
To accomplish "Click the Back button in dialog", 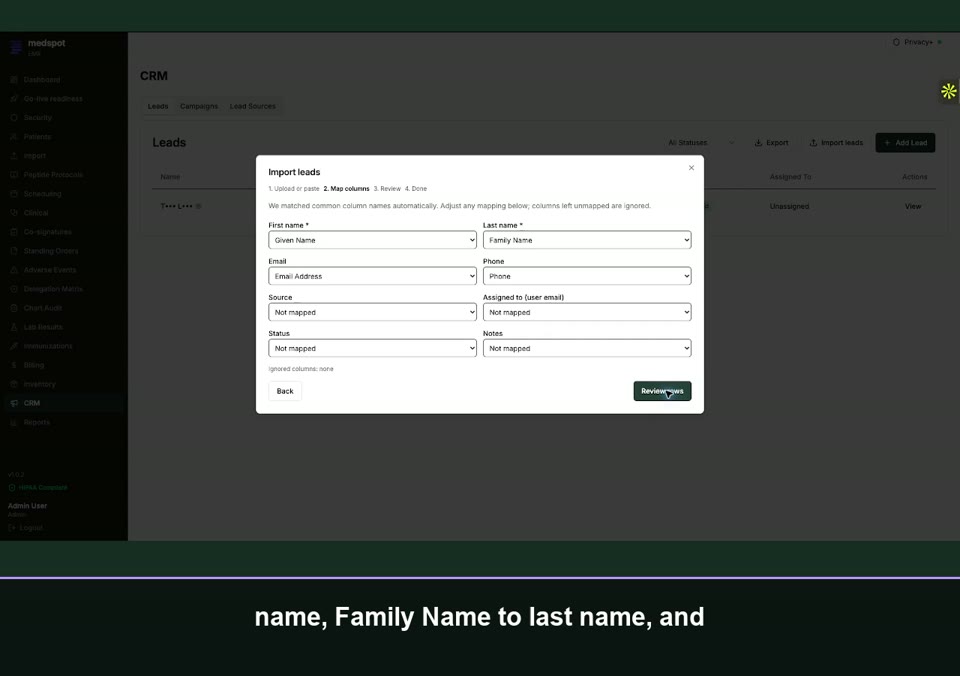I will point(285,391).
